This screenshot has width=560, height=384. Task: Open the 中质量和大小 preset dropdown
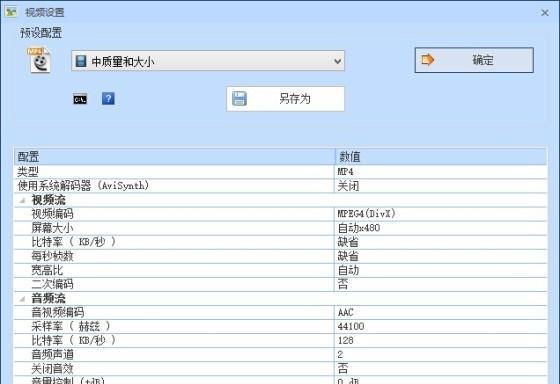click(208, 61)
